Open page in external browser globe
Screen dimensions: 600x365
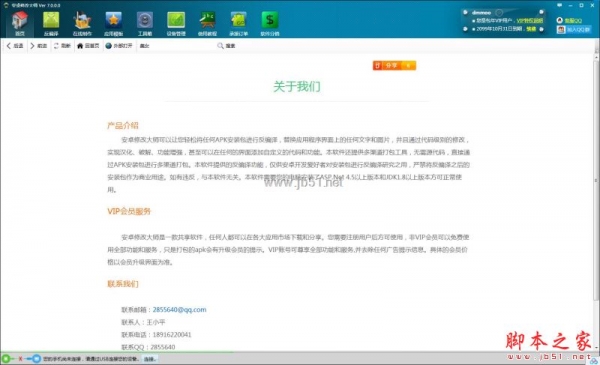tap(119, 46)
